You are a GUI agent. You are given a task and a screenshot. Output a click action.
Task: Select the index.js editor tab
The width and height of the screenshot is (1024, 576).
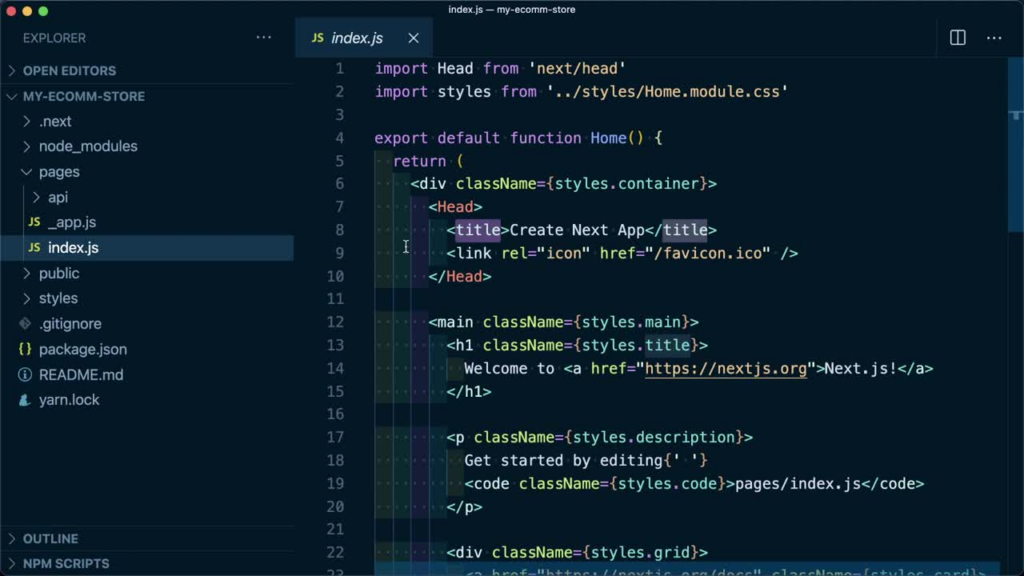[x=357, y=38]
